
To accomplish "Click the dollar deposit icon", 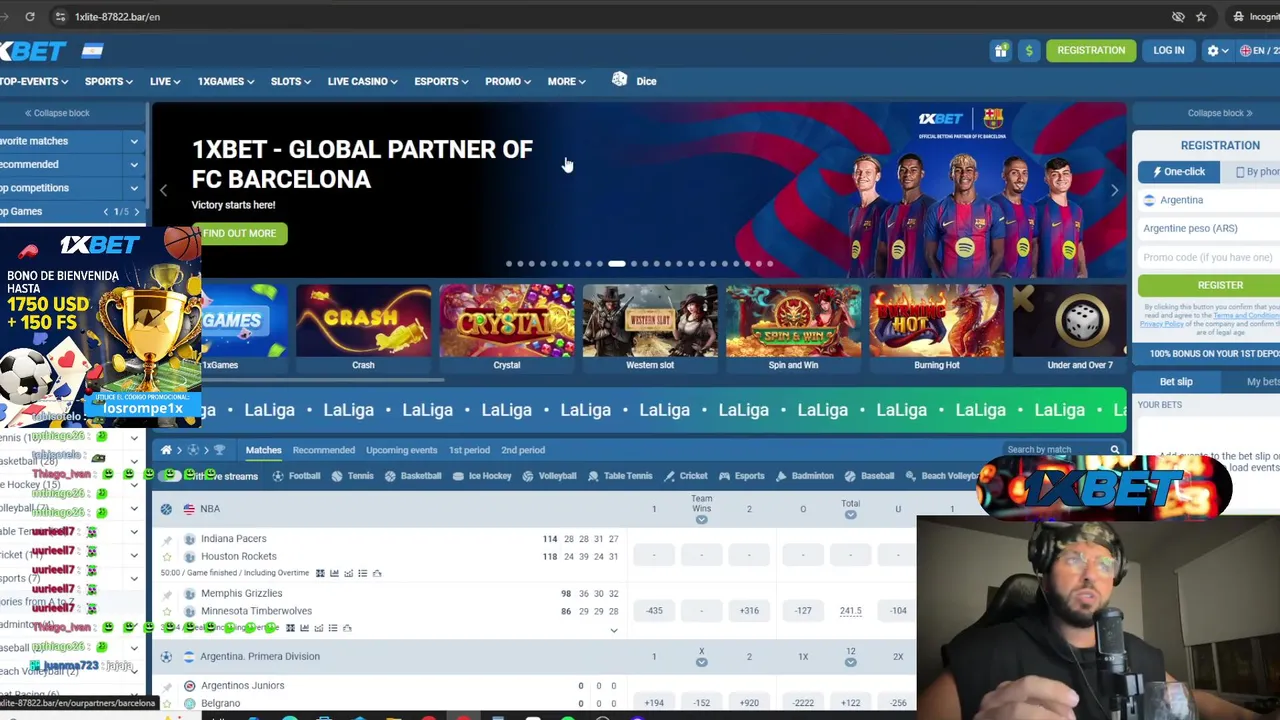I will point(1028,50).
